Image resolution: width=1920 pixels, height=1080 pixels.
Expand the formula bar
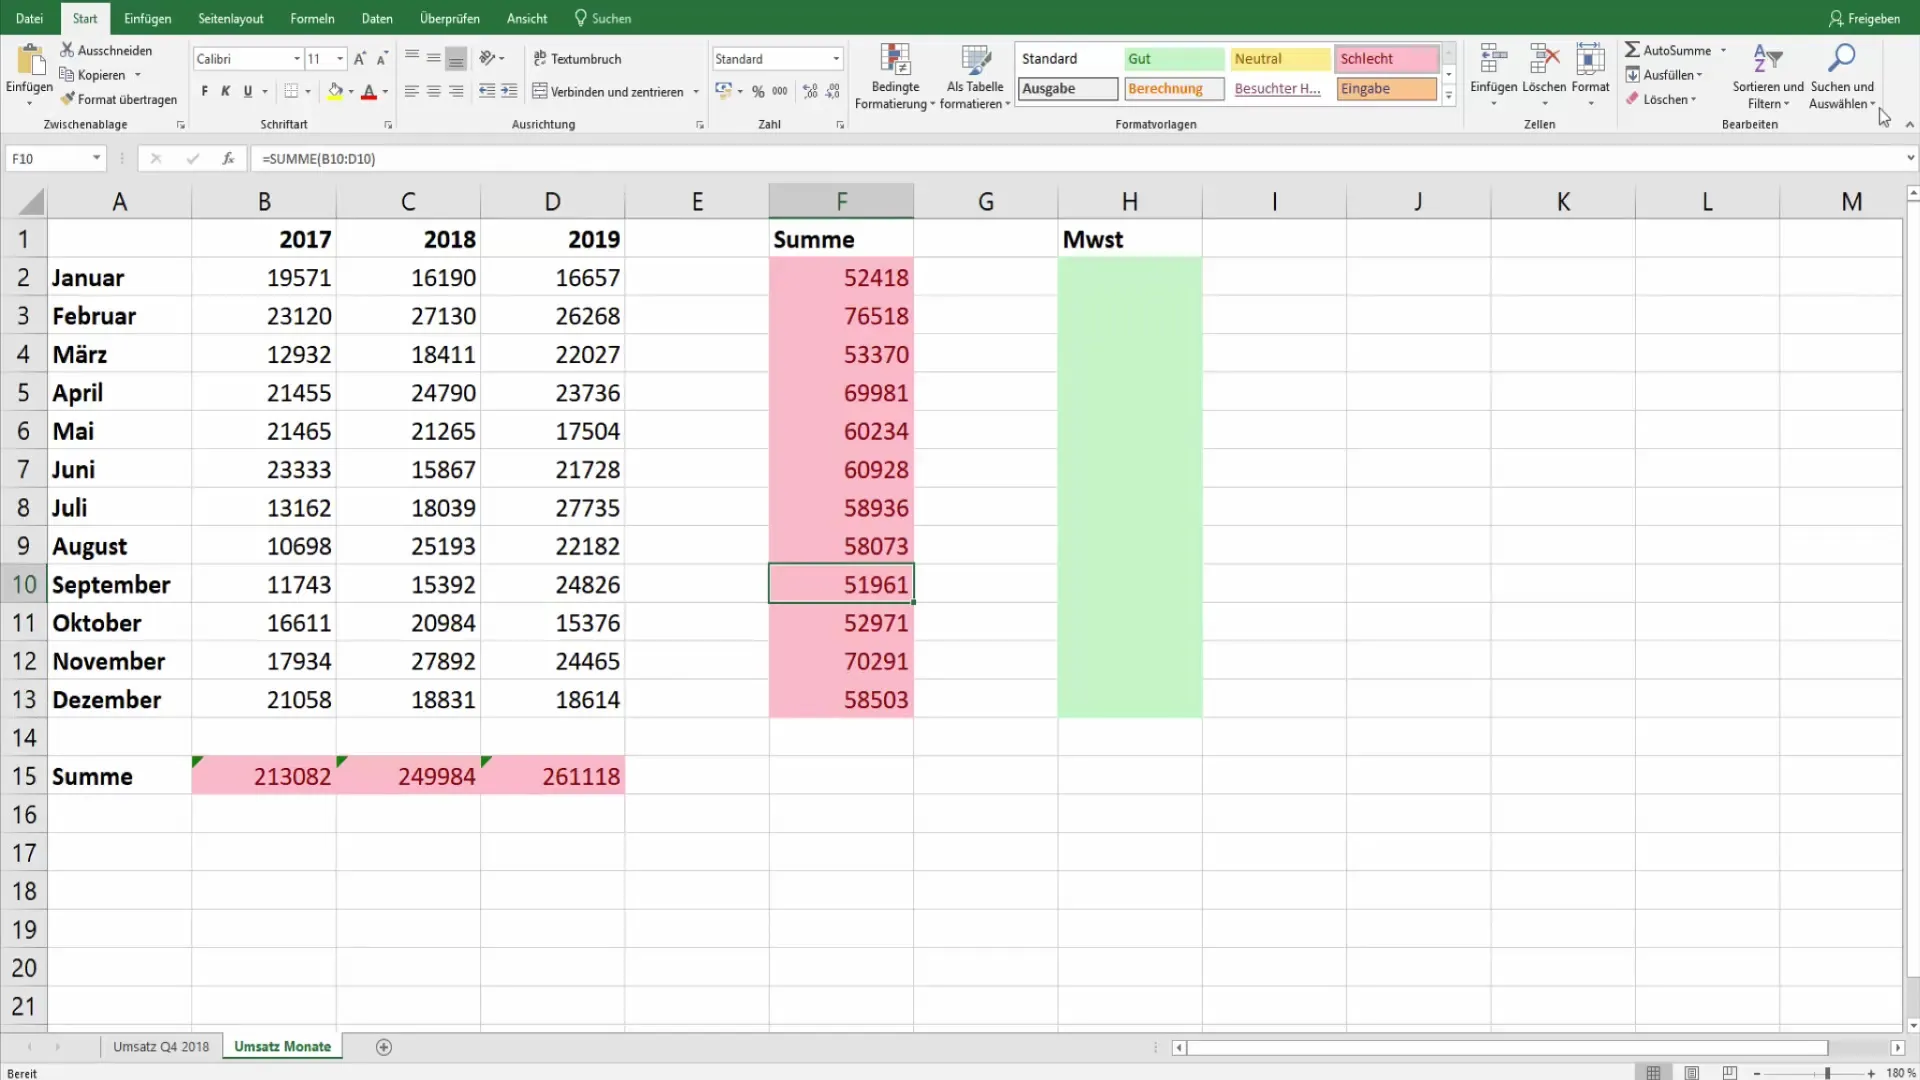click(1910, 158)
